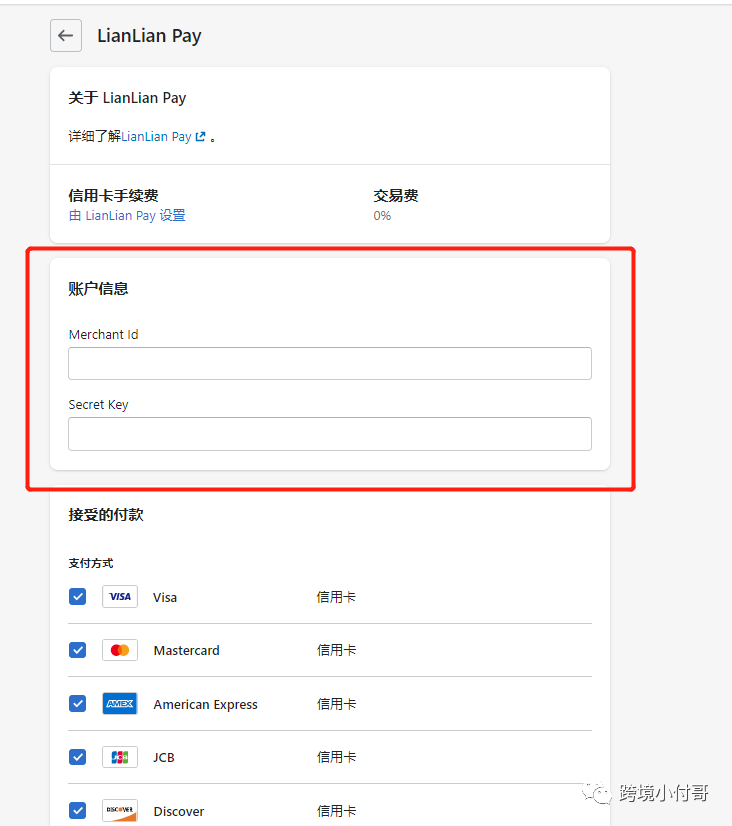Focus the Merchant Id input field
732x826 pixels.
330,363
